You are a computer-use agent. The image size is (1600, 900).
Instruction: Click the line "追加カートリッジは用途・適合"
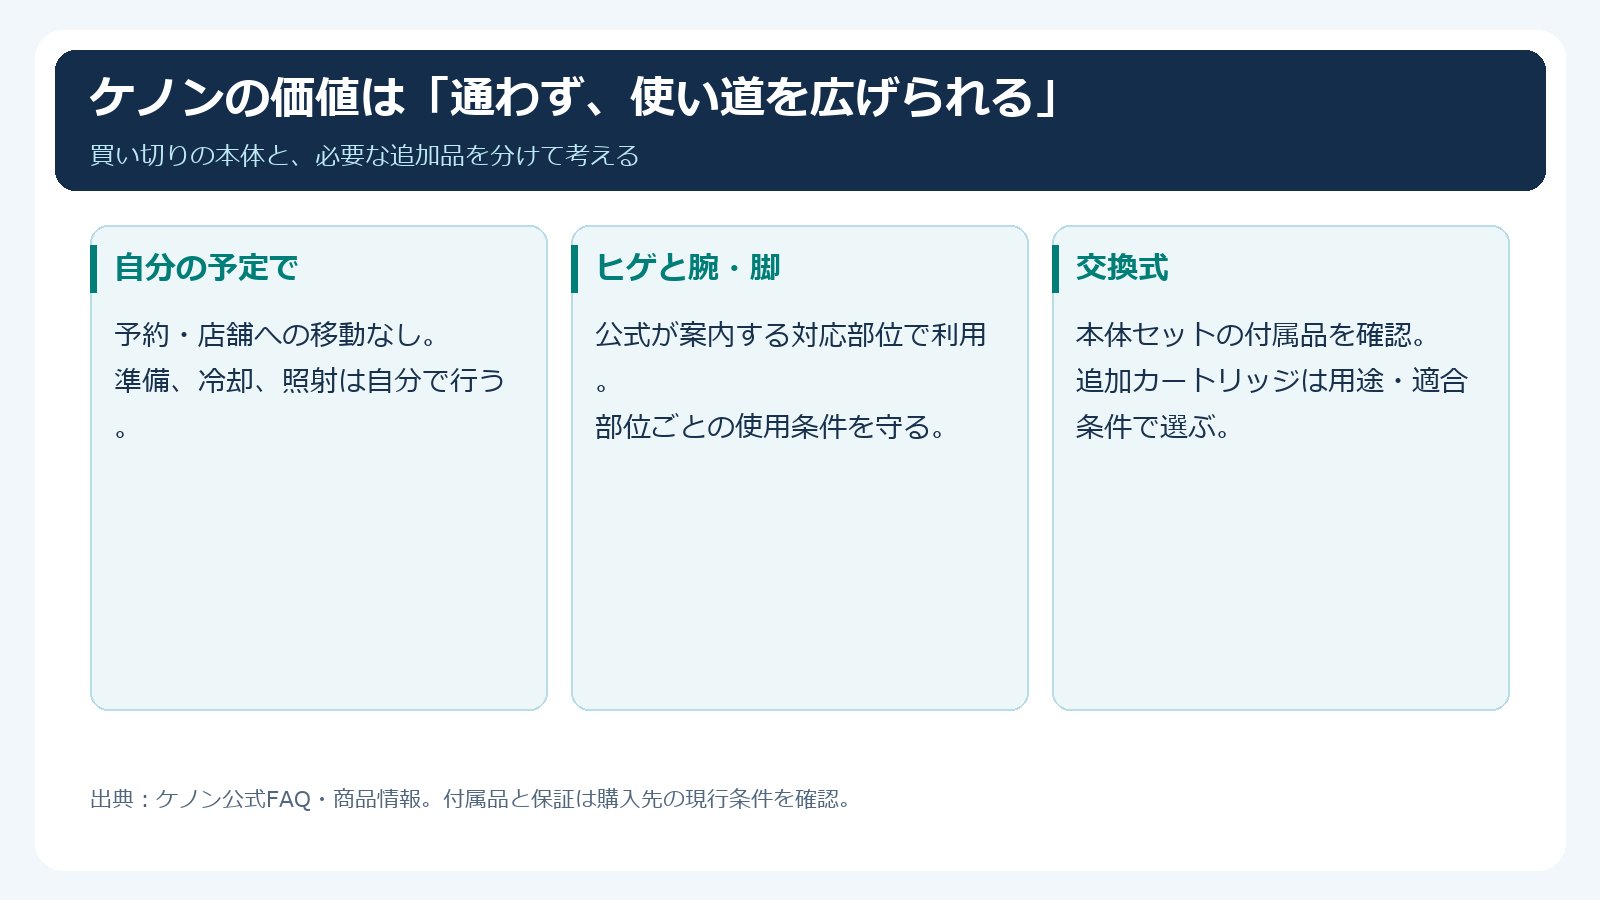(1272, 381)
